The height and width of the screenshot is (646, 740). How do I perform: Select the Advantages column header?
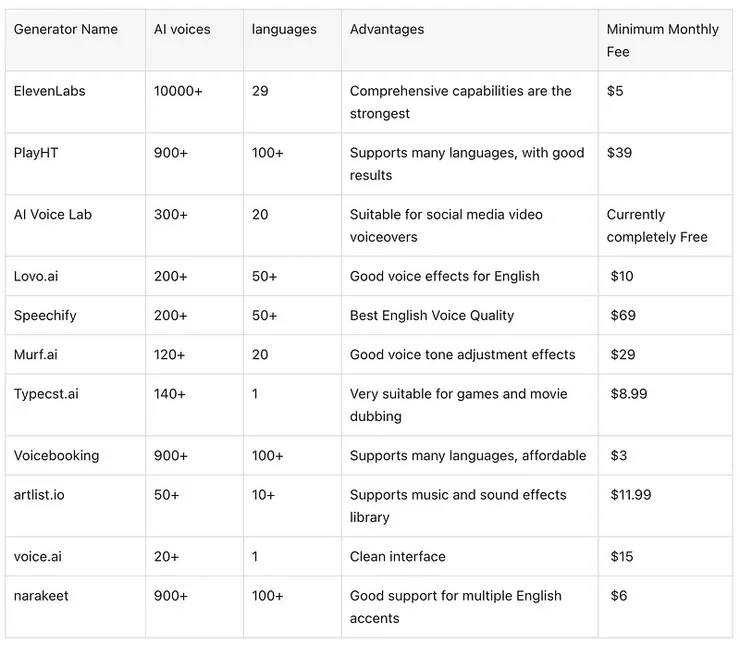pyautogui.click(x=387, y=30)
